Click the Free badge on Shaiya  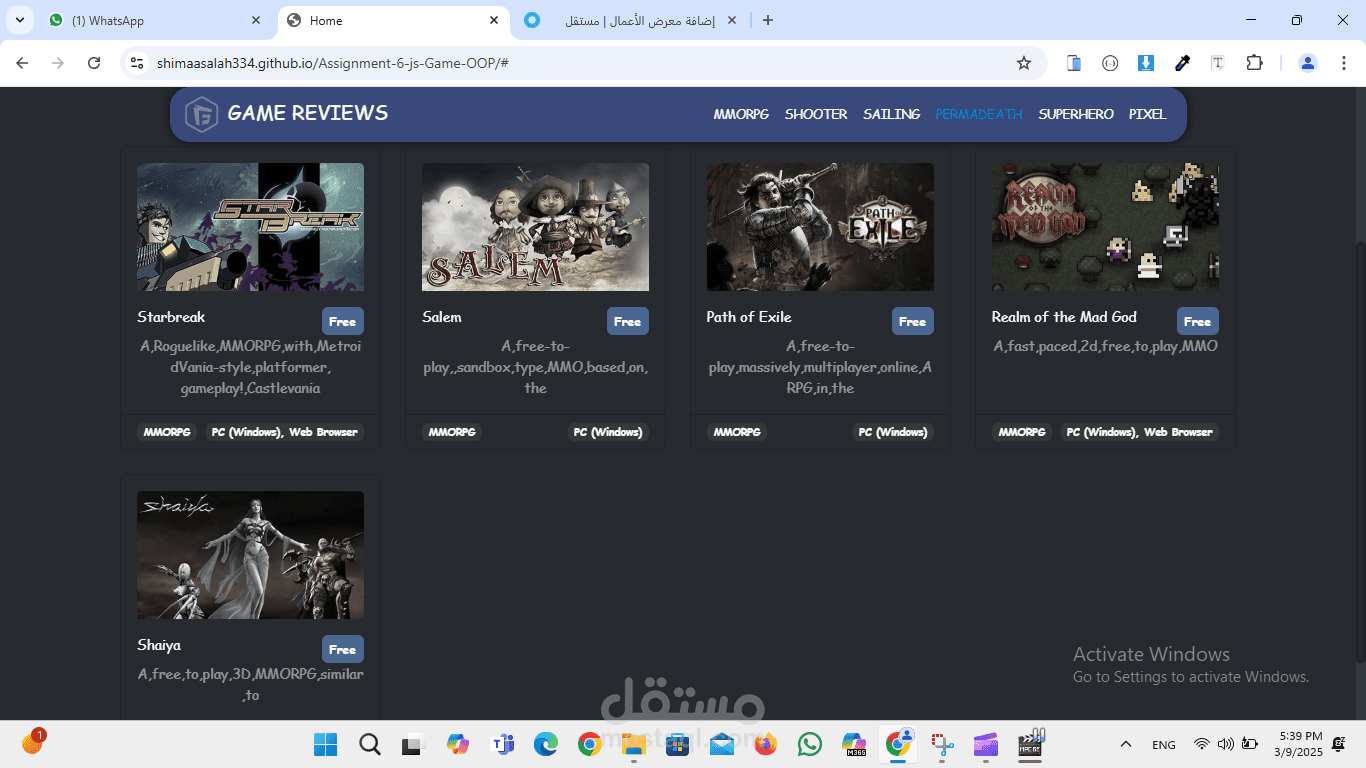pyautogui.click(x=343, y=649)
